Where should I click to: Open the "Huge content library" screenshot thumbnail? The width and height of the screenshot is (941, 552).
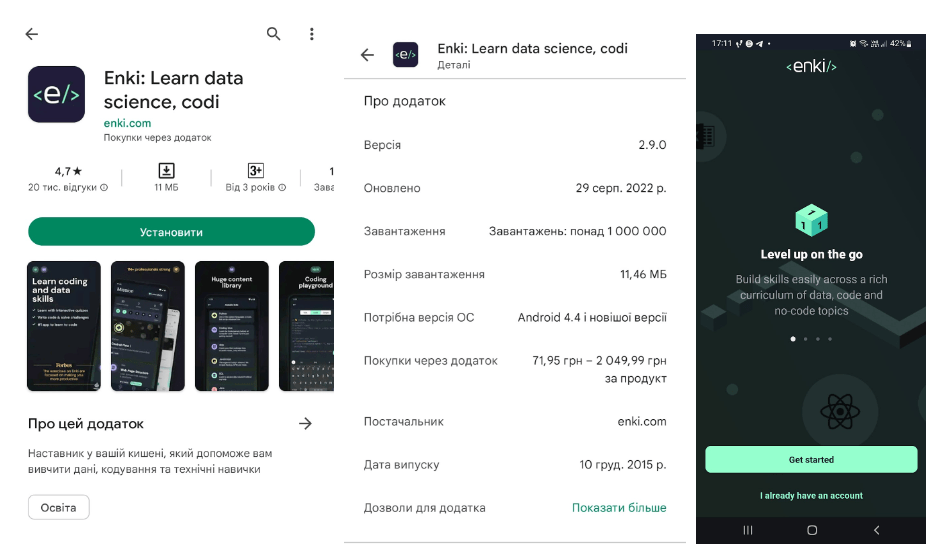232,326
